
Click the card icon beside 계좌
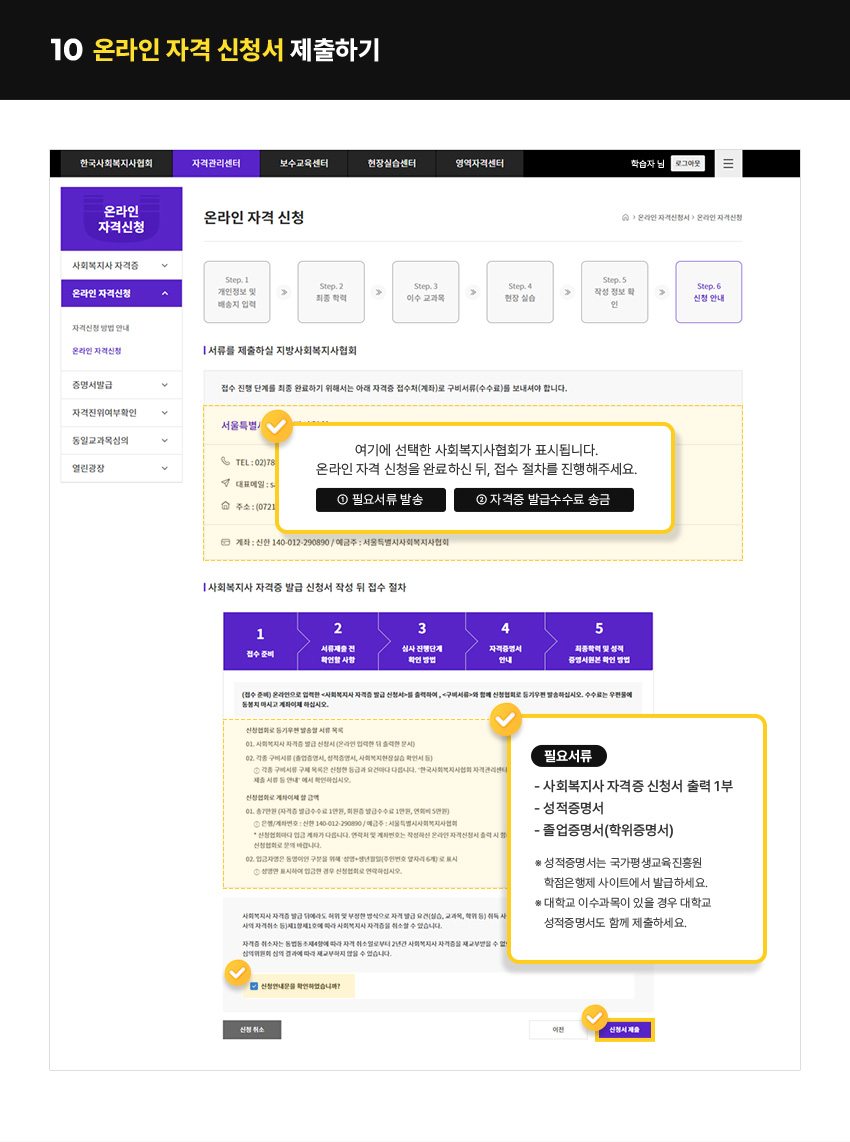(x=225, y=542)
